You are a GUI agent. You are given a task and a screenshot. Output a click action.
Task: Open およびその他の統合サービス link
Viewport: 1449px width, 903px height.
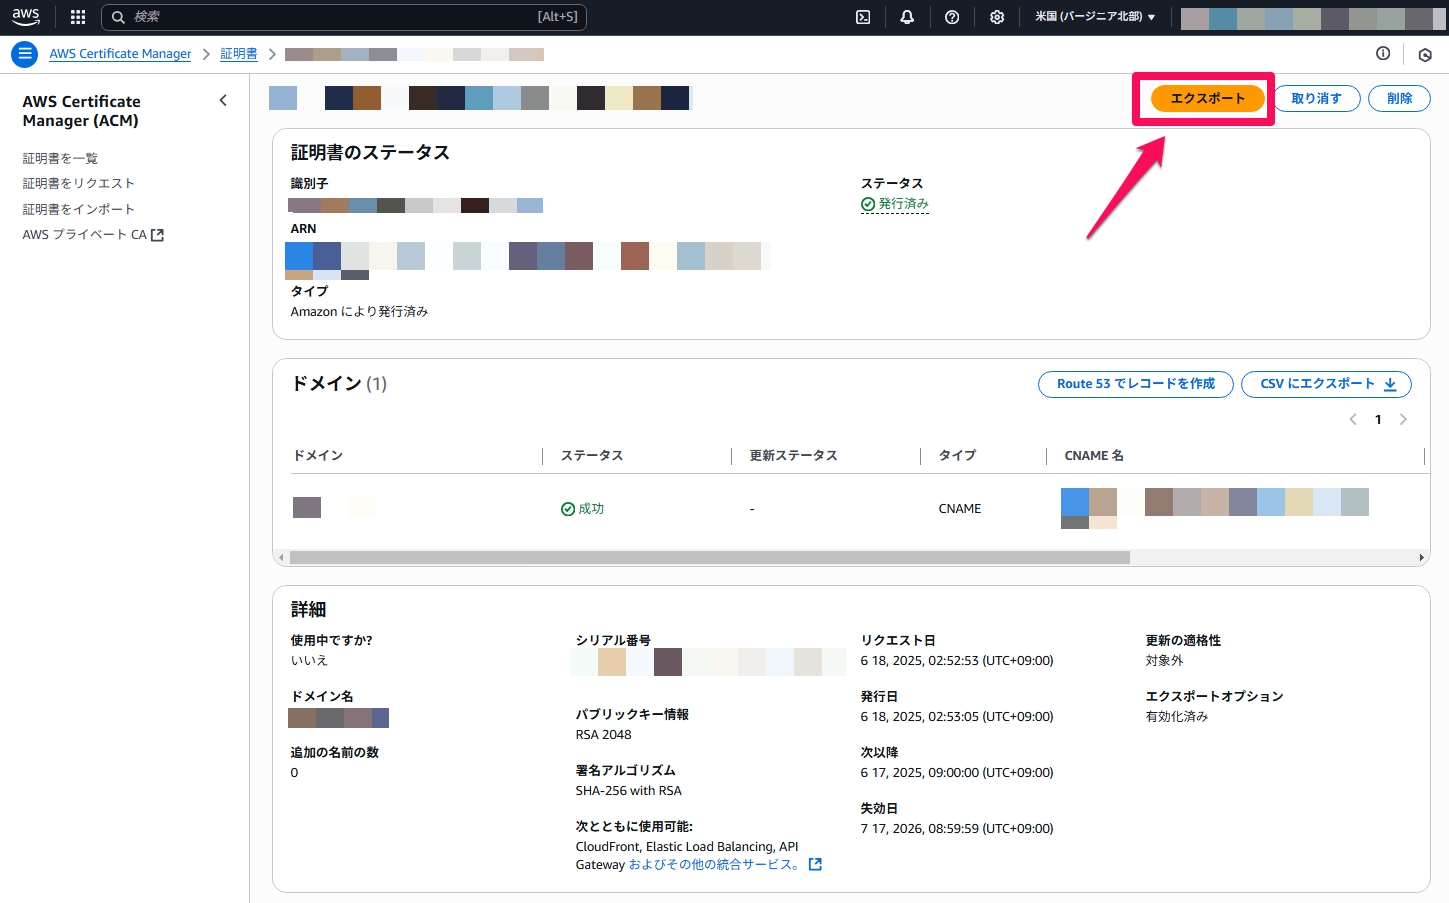tap(715, 865)
